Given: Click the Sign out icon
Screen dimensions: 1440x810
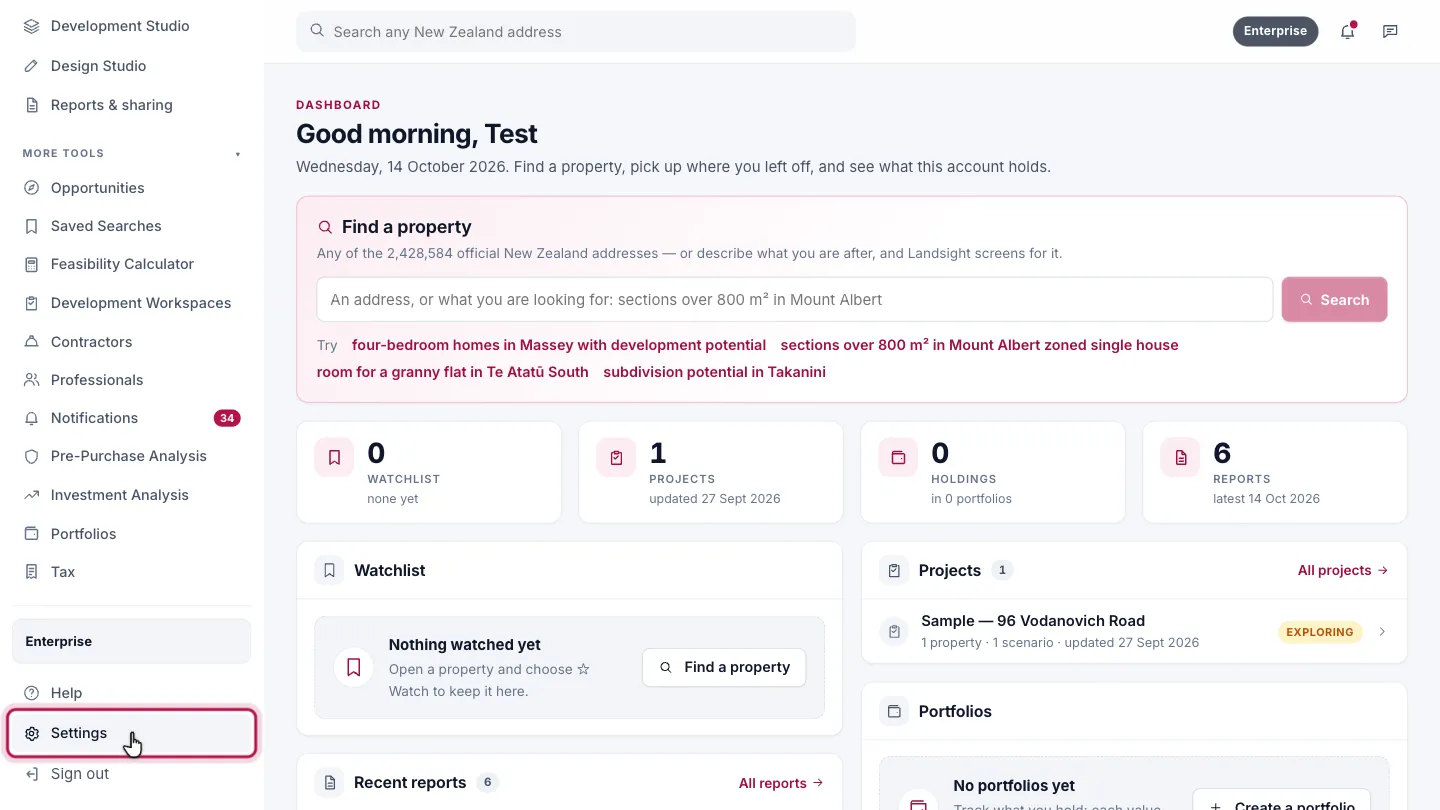Looking at the screenshot, I should point(32,774).
